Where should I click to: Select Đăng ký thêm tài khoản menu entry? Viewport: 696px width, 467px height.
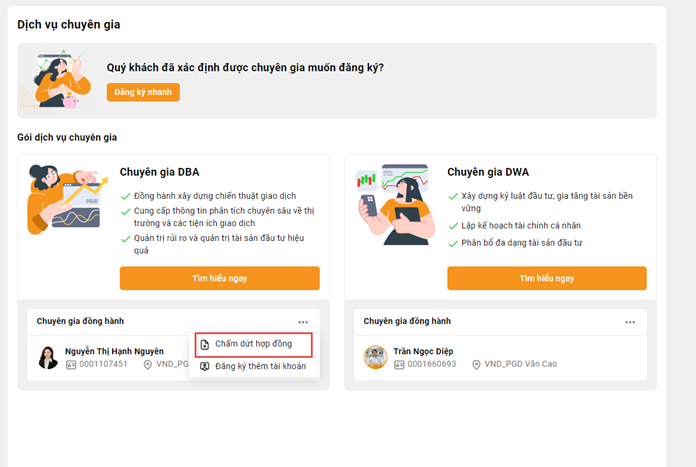(253, 367)
